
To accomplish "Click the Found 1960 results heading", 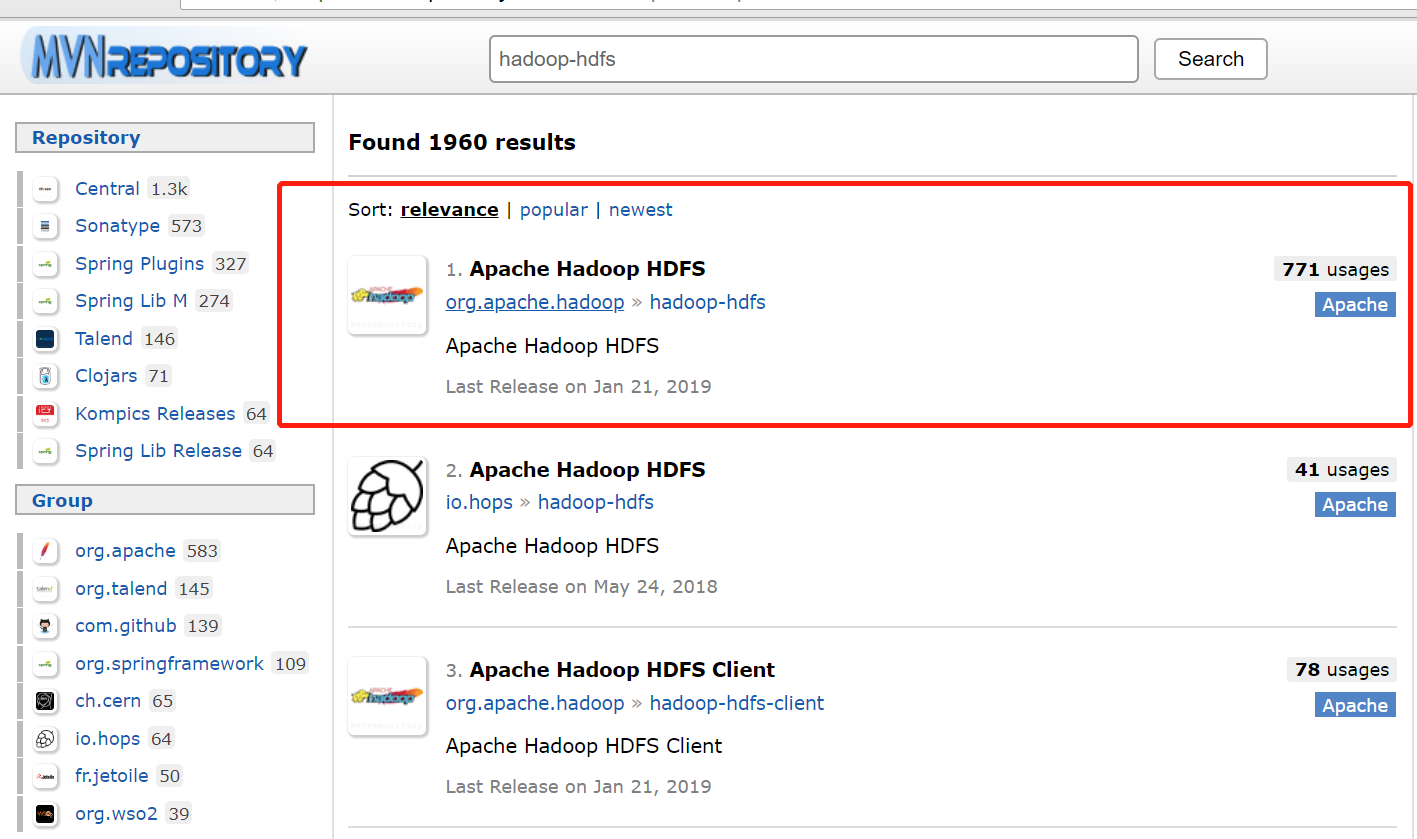I will [462, 142].
